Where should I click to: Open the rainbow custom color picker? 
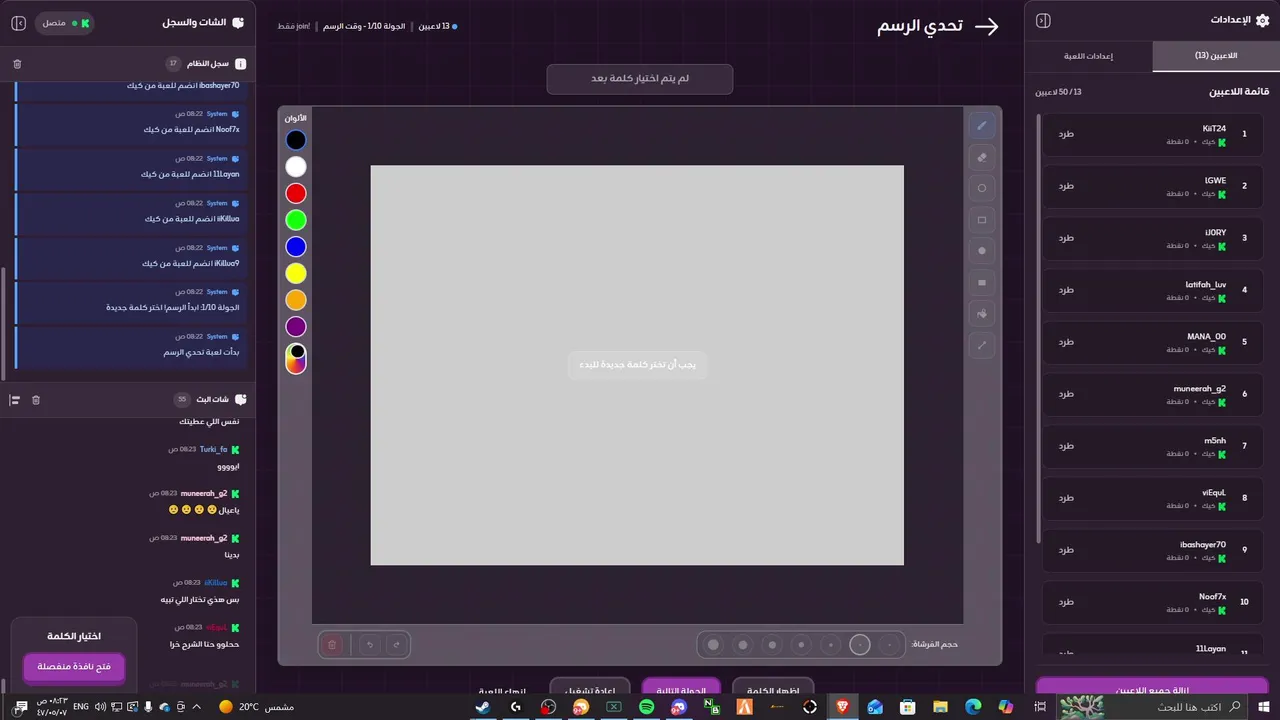[x=296, y=359]
